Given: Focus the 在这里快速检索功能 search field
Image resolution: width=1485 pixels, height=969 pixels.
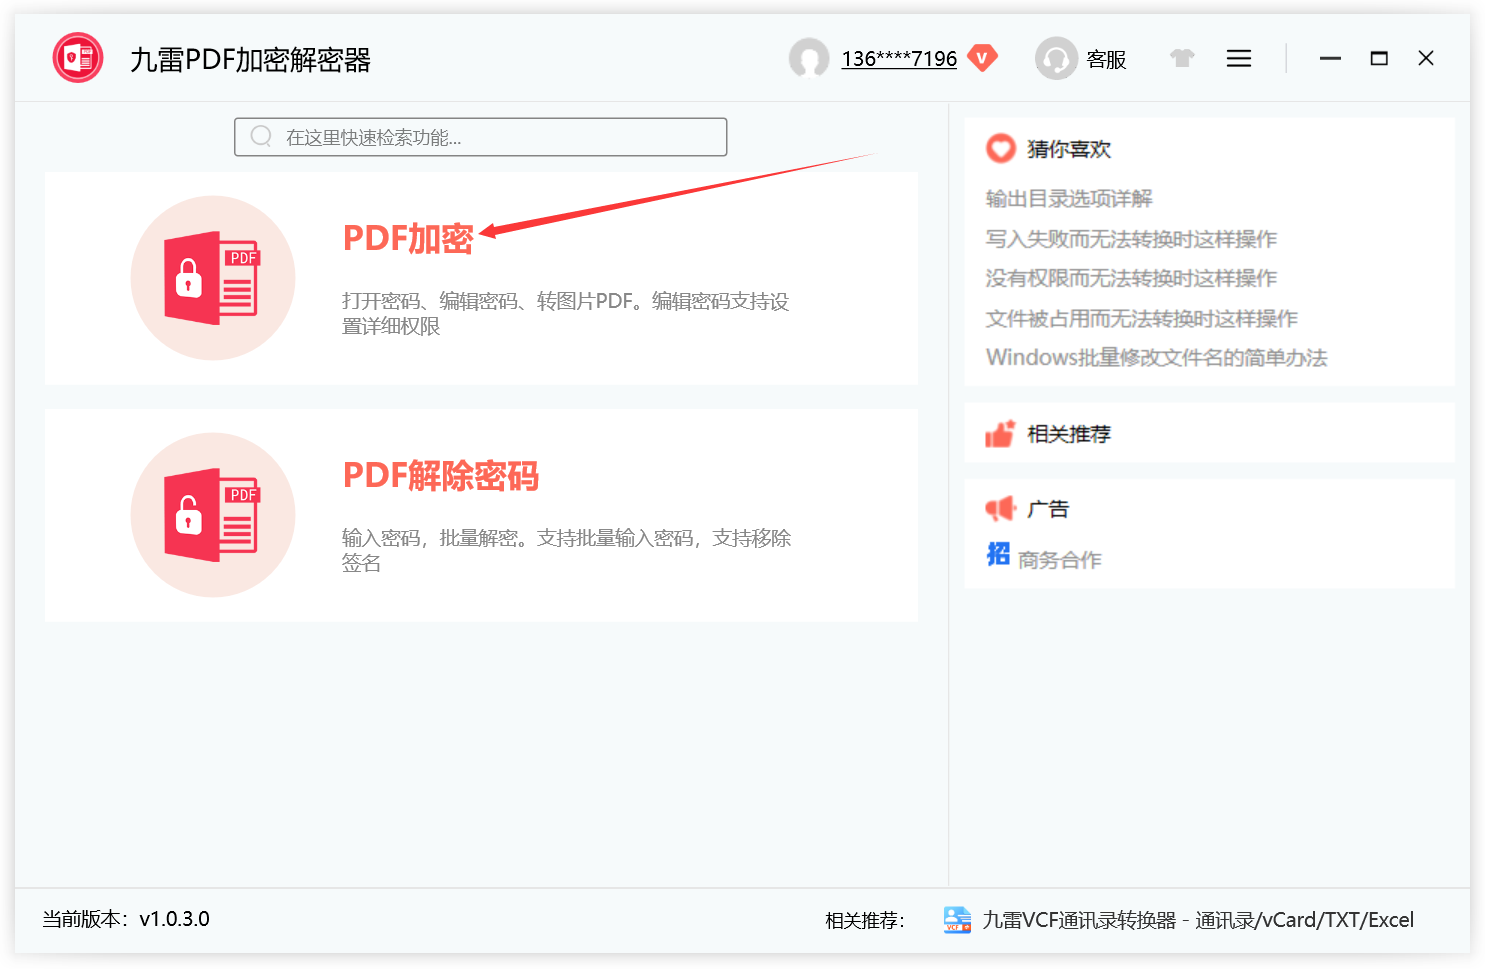Looking at the screenshot, I should tap(481, 137).
